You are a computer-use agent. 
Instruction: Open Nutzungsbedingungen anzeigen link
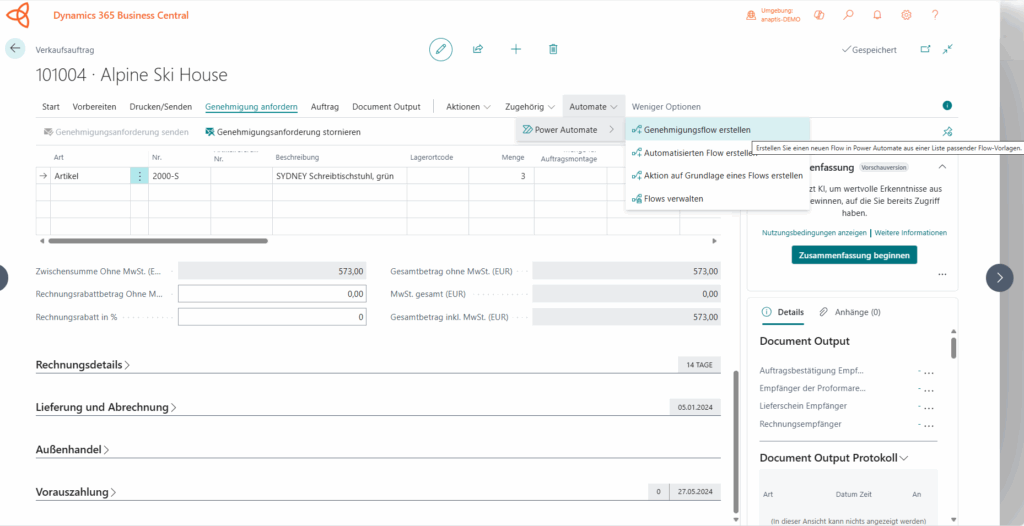pyautogui.click(x=814, y=233)
